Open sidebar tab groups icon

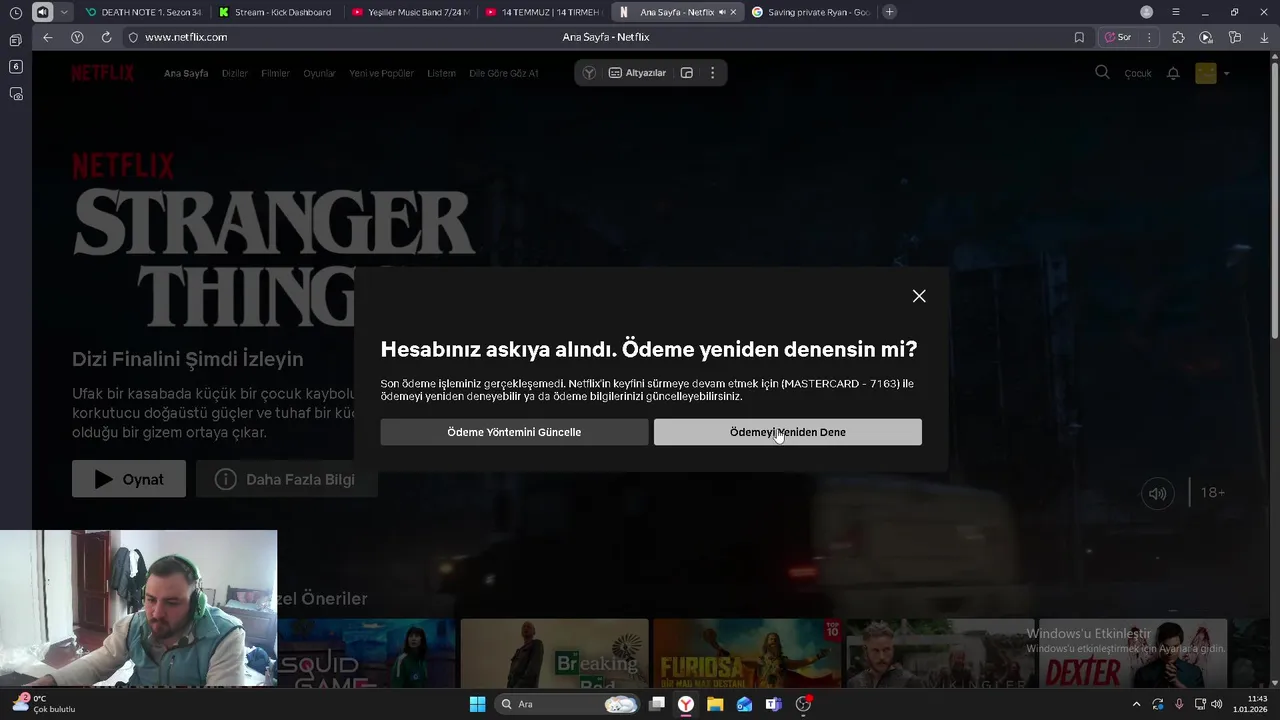(15, 40)
